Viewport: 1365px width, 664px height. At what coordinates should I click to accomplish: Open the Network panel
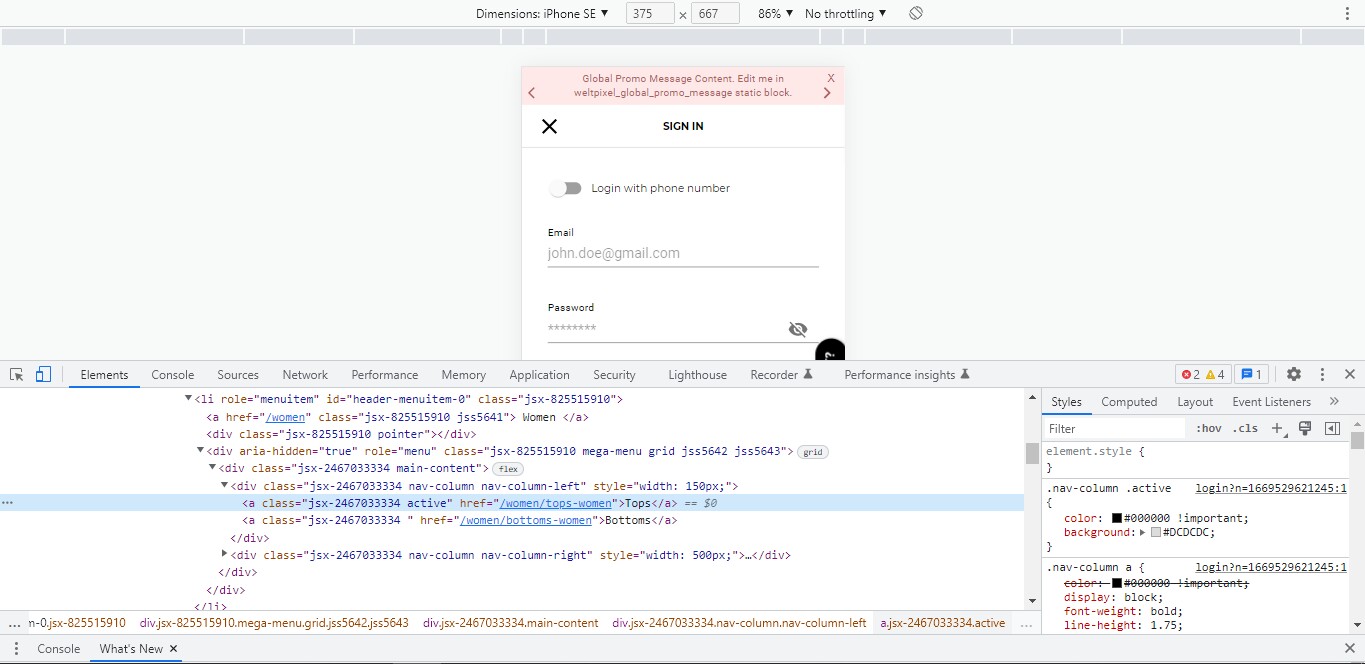(304, 374)
